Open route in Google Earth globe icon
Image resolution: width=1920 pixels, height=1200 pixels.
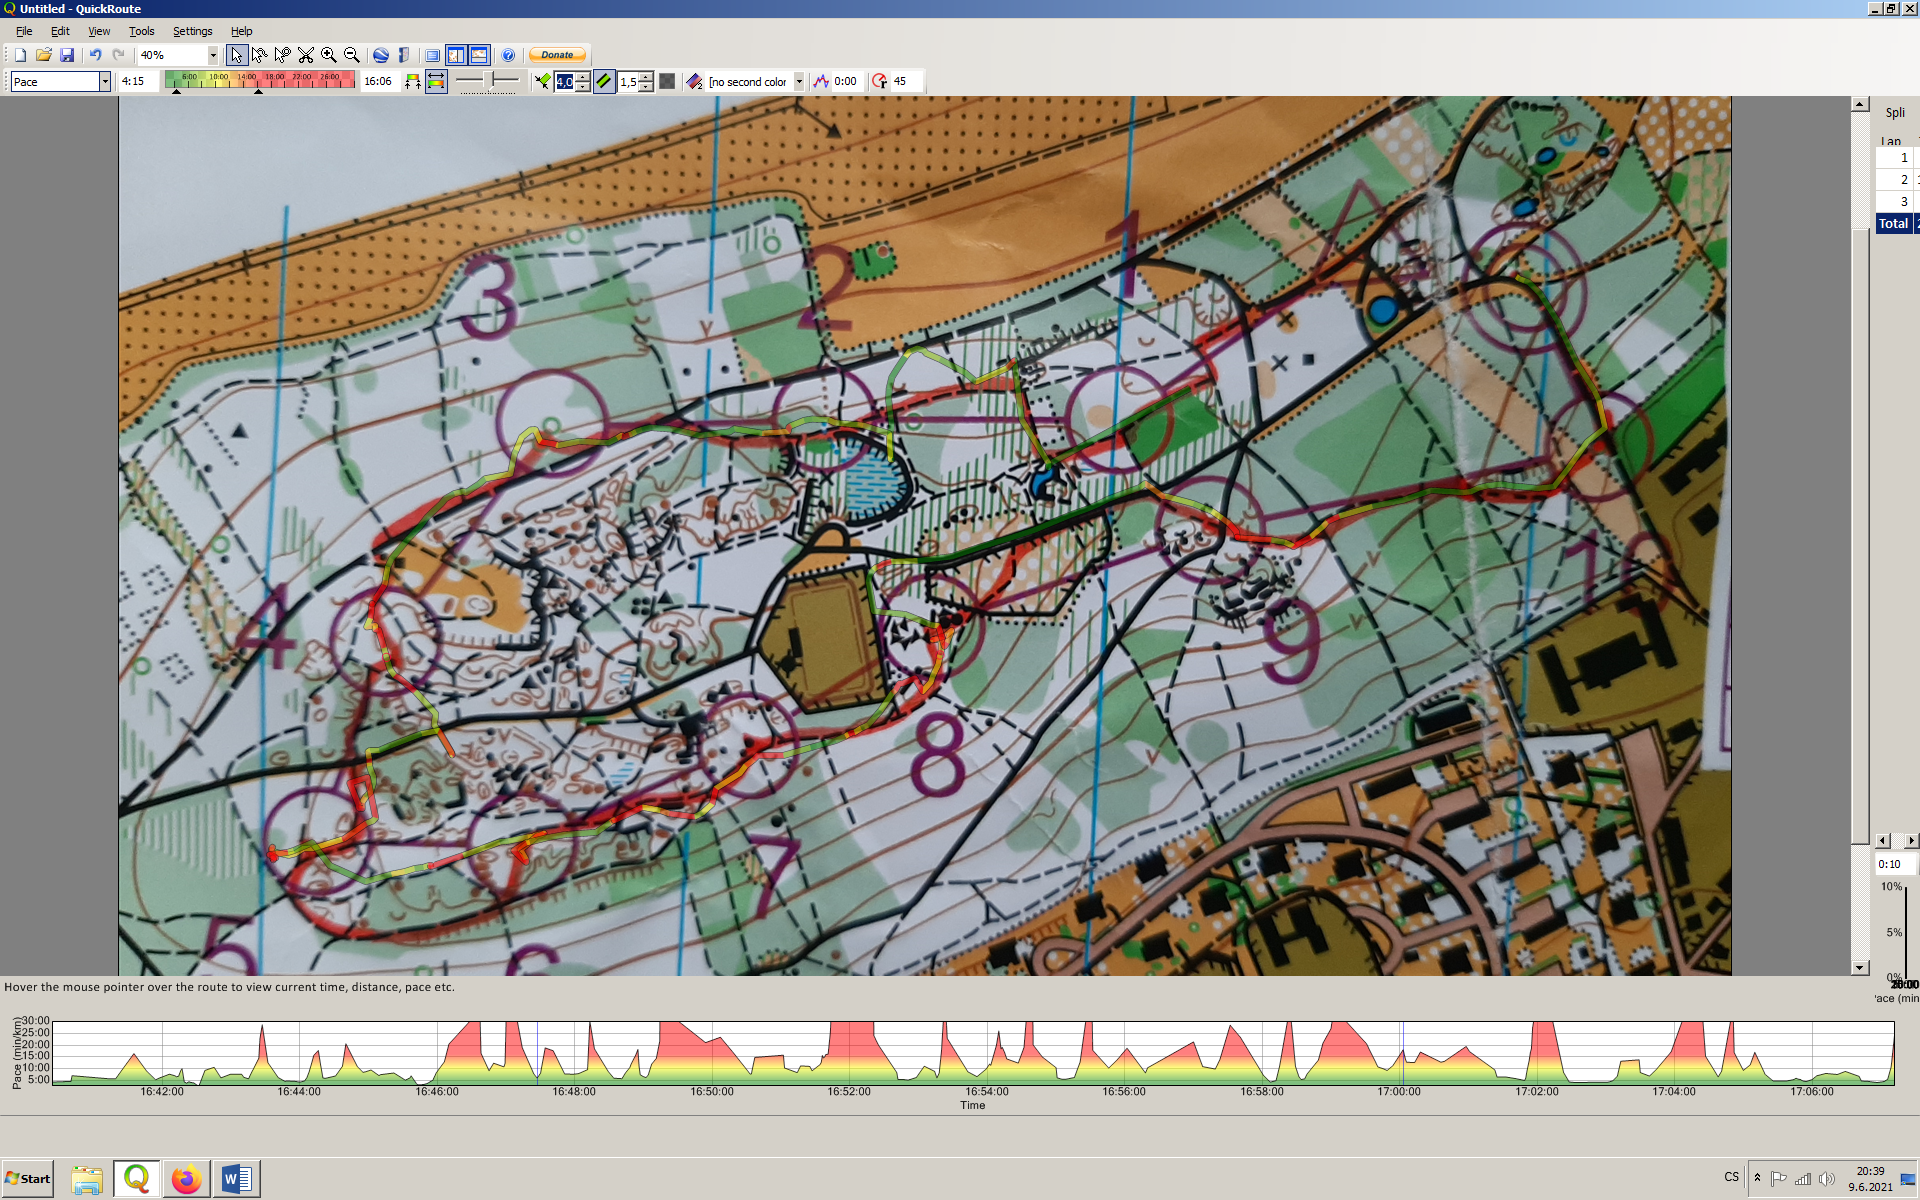pyautogui.click(x=380, y=55)
